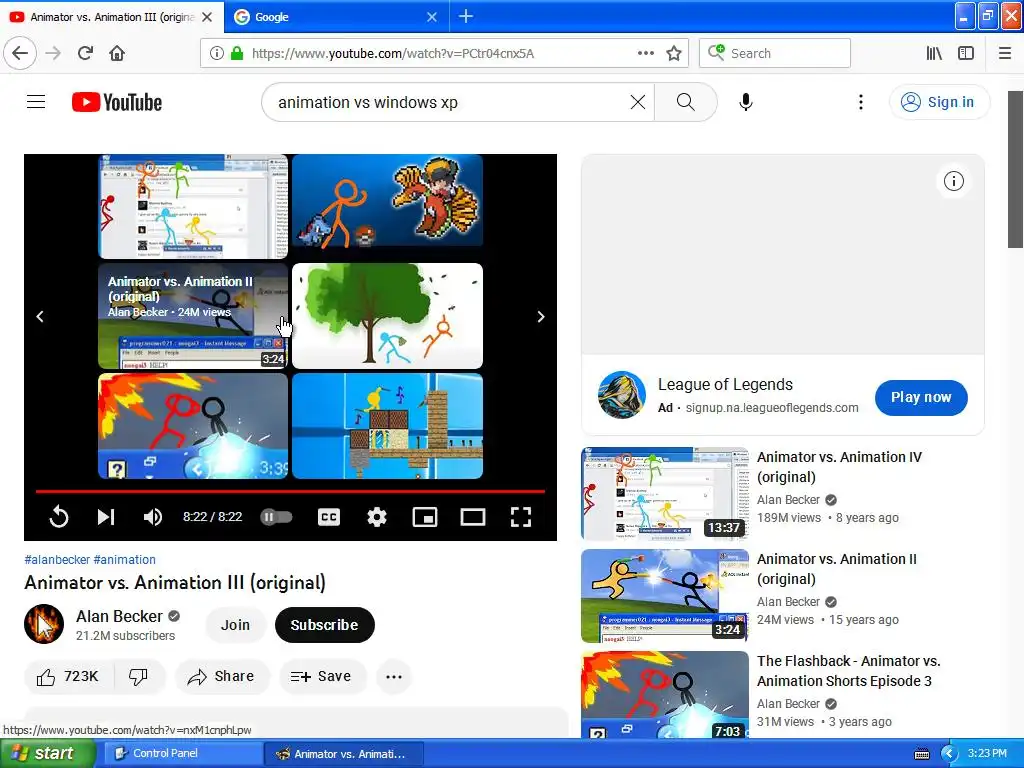The width and height of the screenshot is (1024, 768).
Task: Open YouTube settings three-dot menu
Action: tap(861, 102)
